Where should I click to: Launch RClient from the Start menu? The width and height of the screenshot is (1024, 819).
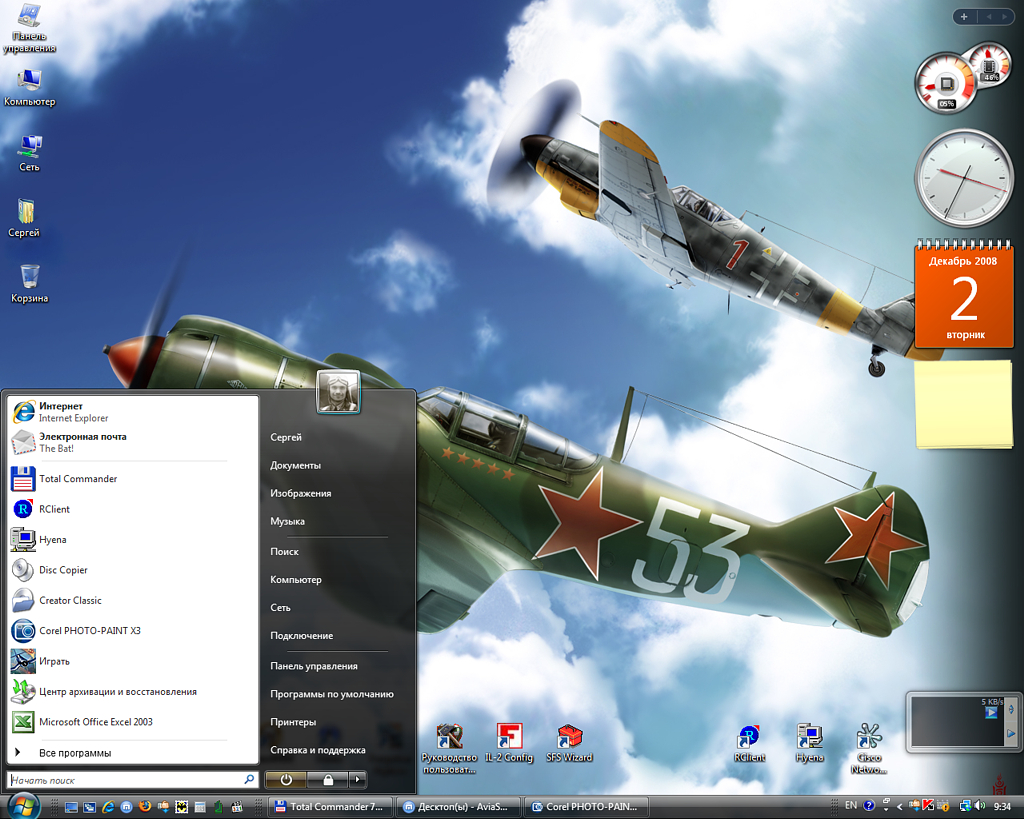[133, 509]
